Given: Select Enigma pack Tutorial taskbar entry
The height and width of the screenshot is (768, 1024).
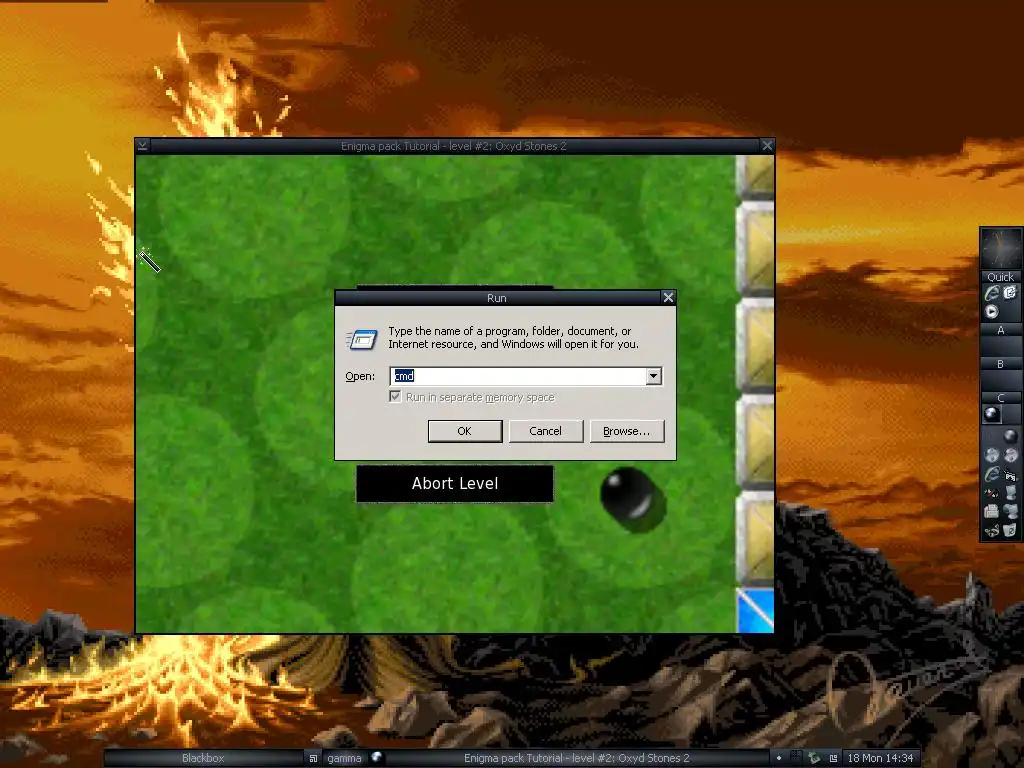Looking at the screenshot, I should (577, 758).
